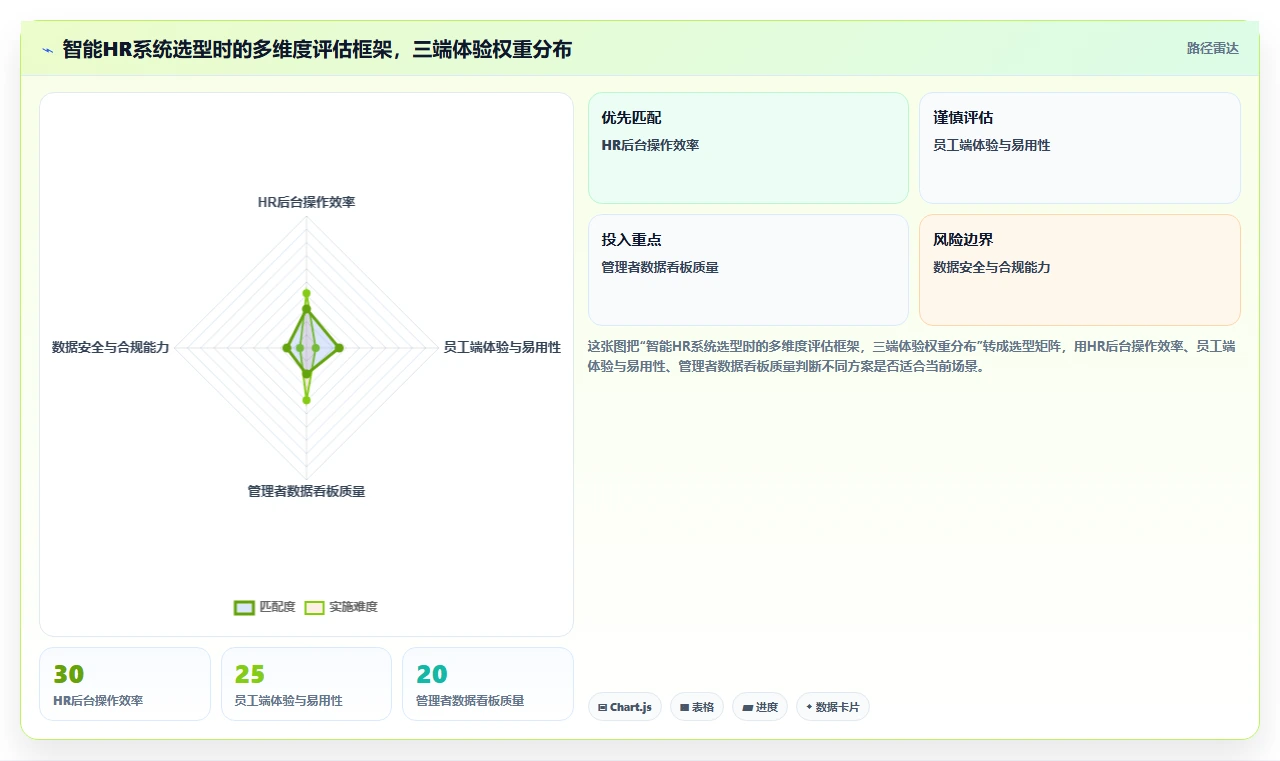
Task: Click the 25 员工端体验与易用性 stat card
Action: [x=306, y=684]
